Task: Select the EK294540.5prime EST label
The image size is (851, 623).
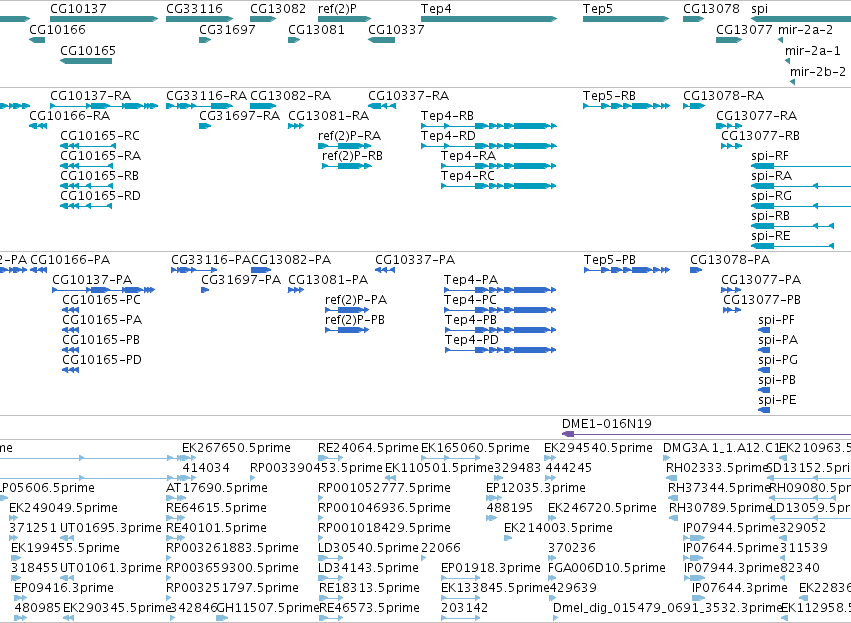Action: (x=598, y=448)
